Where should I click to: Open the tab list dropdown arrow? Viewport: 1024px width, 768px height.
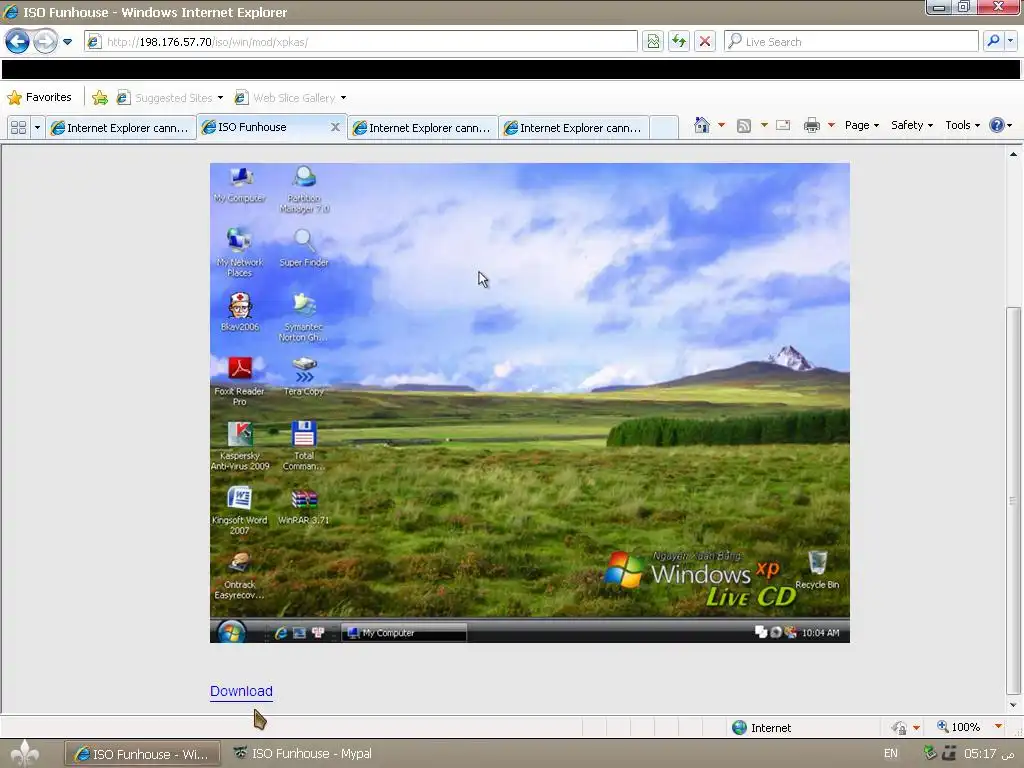(x=37, y=127)
